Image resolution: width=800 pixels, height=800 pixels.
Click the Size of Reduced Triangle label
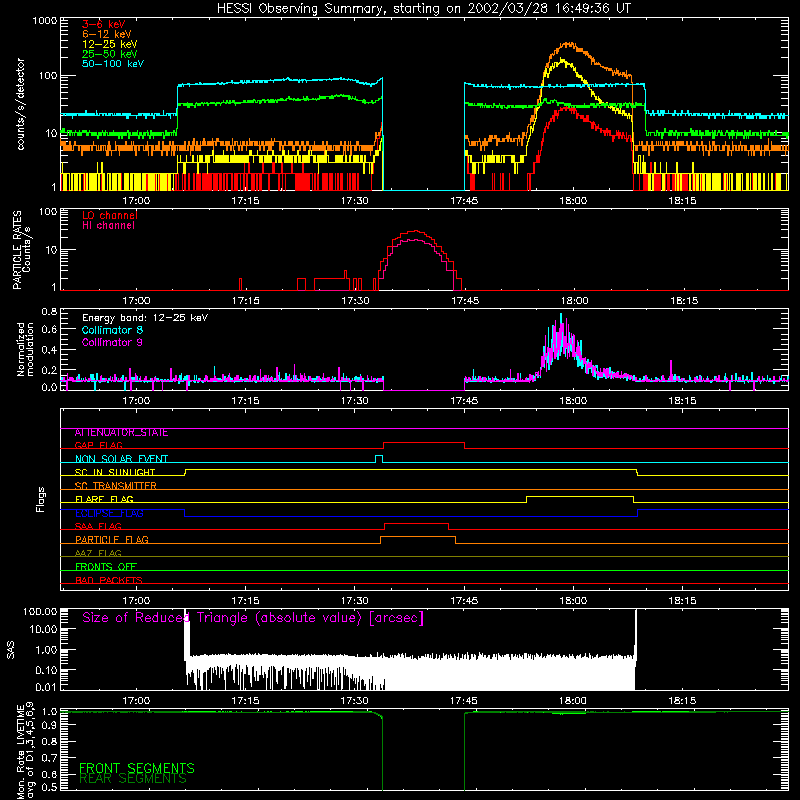click(x=253, y=618)
